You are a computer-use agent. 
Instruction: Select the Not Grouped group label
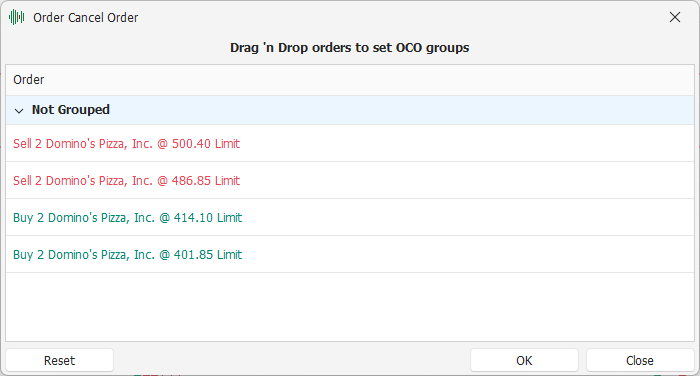click(71, 110)
